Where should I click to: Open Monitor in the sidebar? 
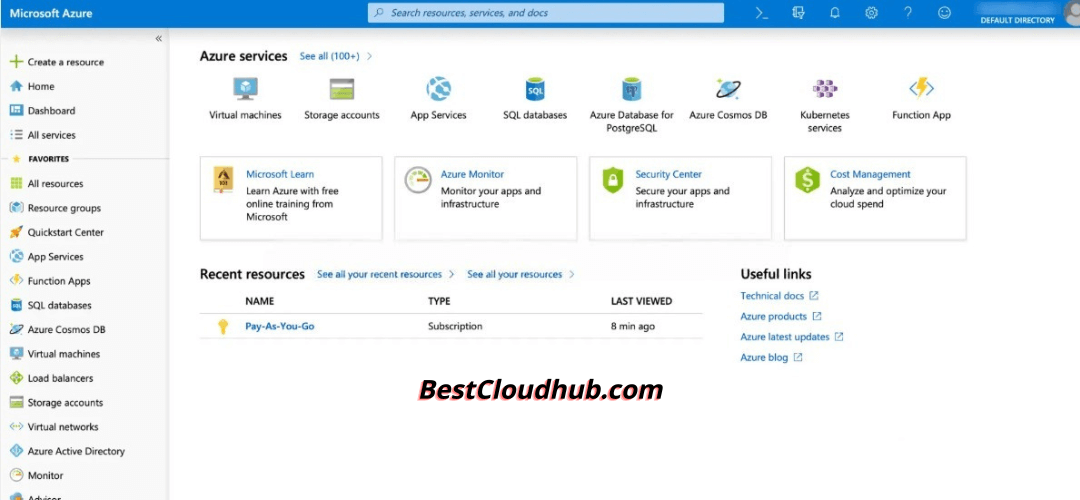[45, 476]
